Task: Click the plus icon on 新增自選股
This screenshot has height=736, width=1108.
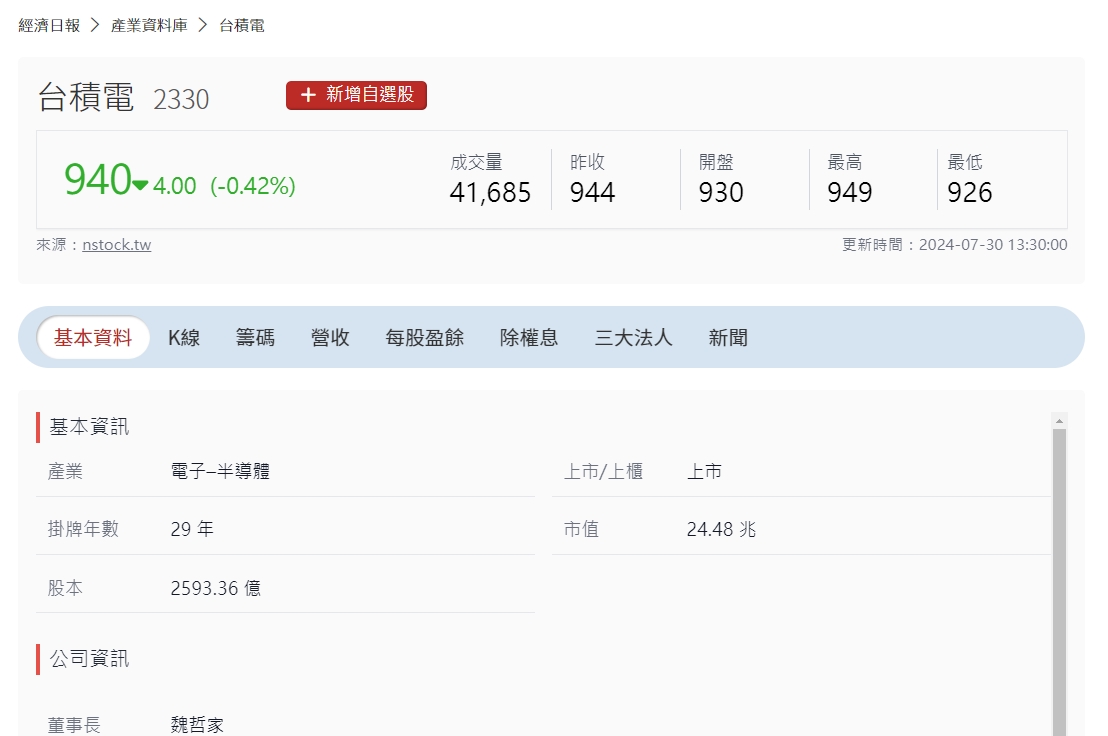Action: pos(308,95)
